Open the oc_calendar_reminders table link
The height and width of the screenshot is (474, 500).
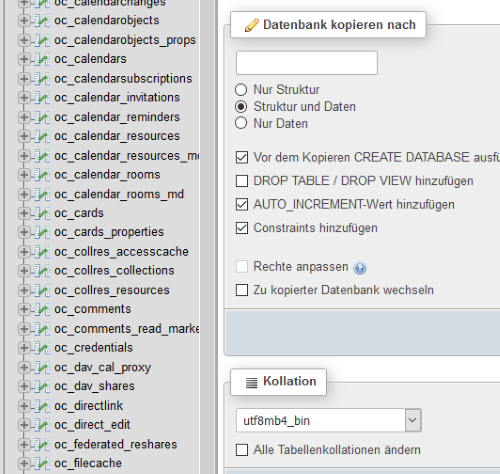[117, 117]
